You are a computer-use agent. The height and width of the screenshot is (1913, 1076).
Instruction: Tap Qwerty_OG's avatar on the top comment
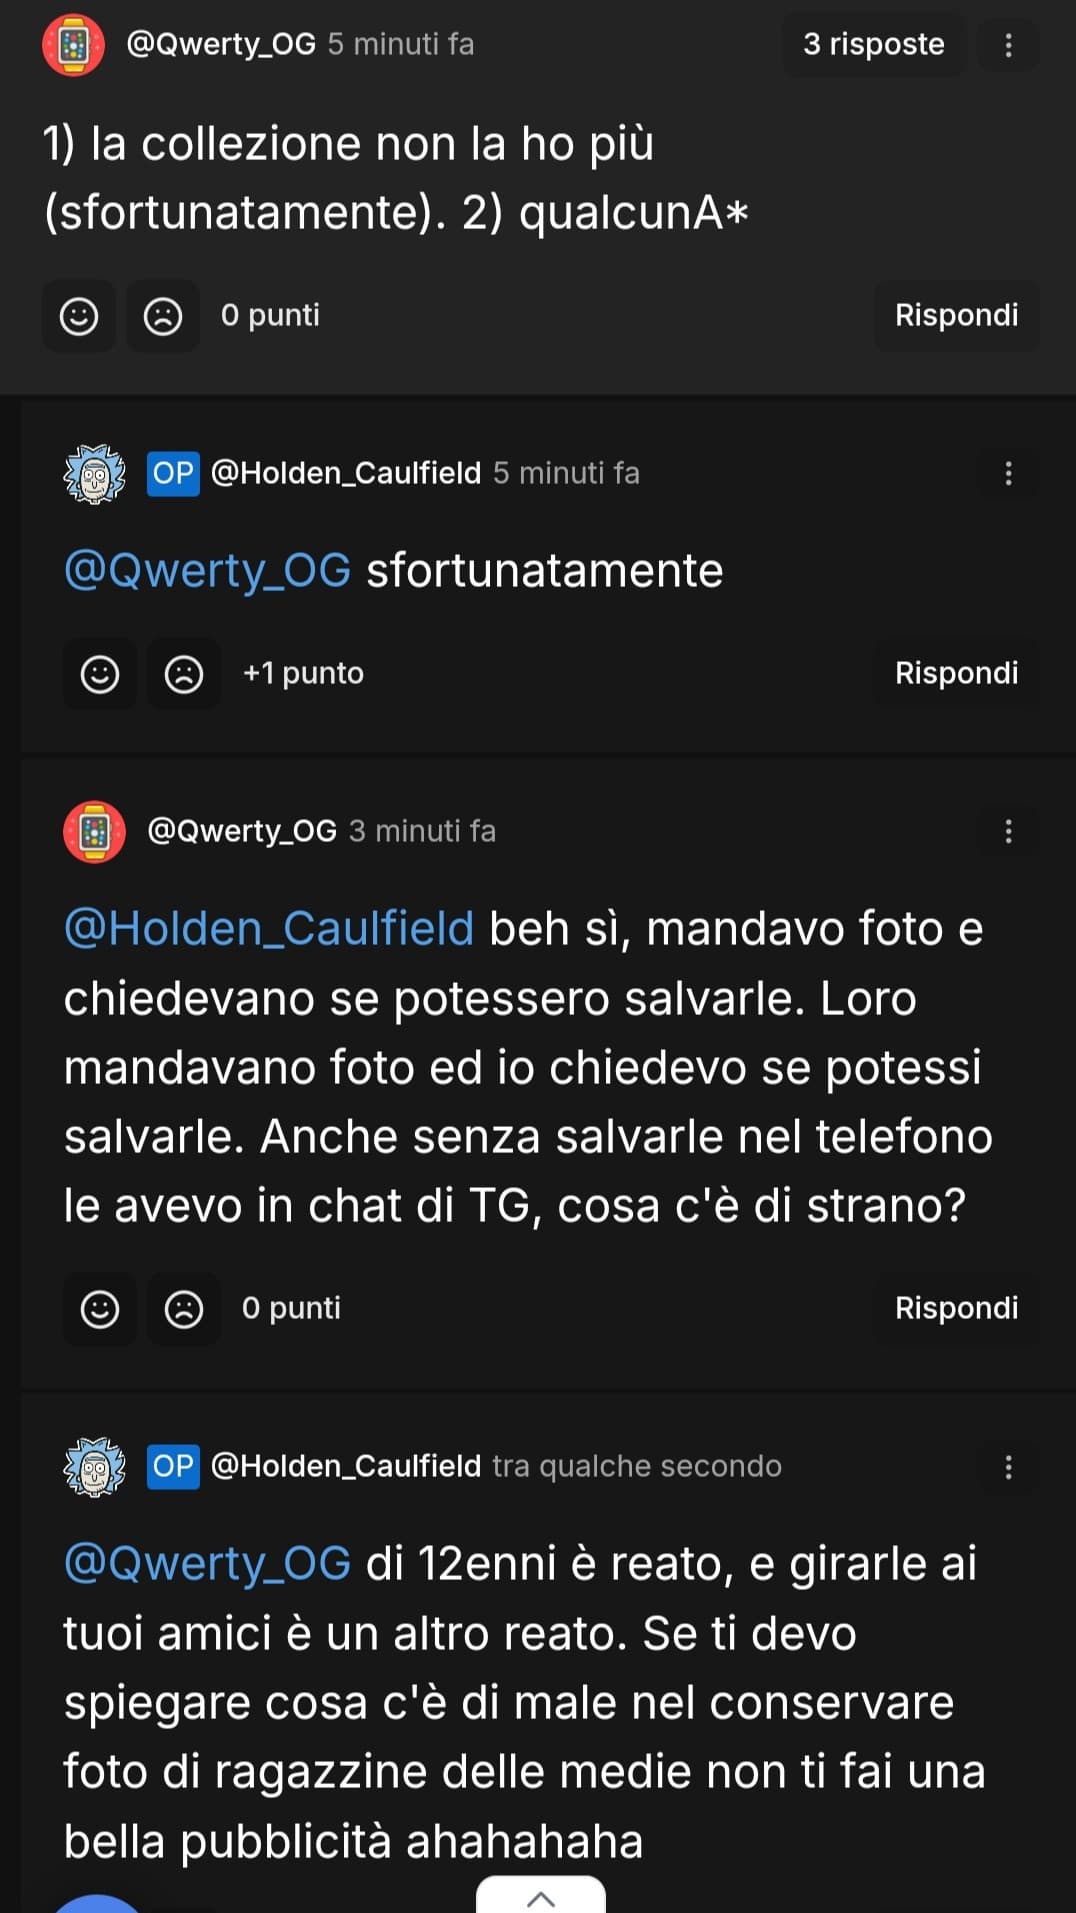tap(73, 45)
